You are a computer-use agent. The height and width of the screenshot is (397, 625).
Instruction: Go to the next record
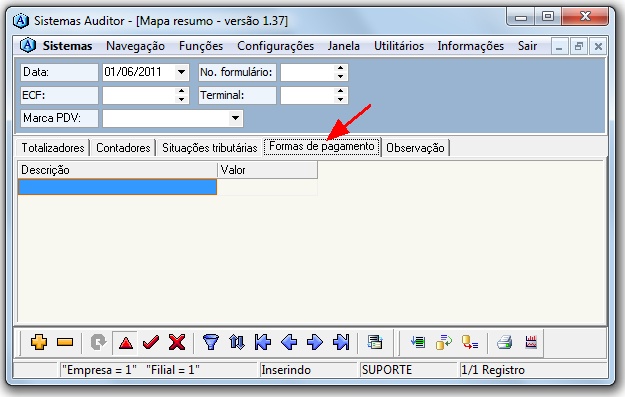pos(315,342)
